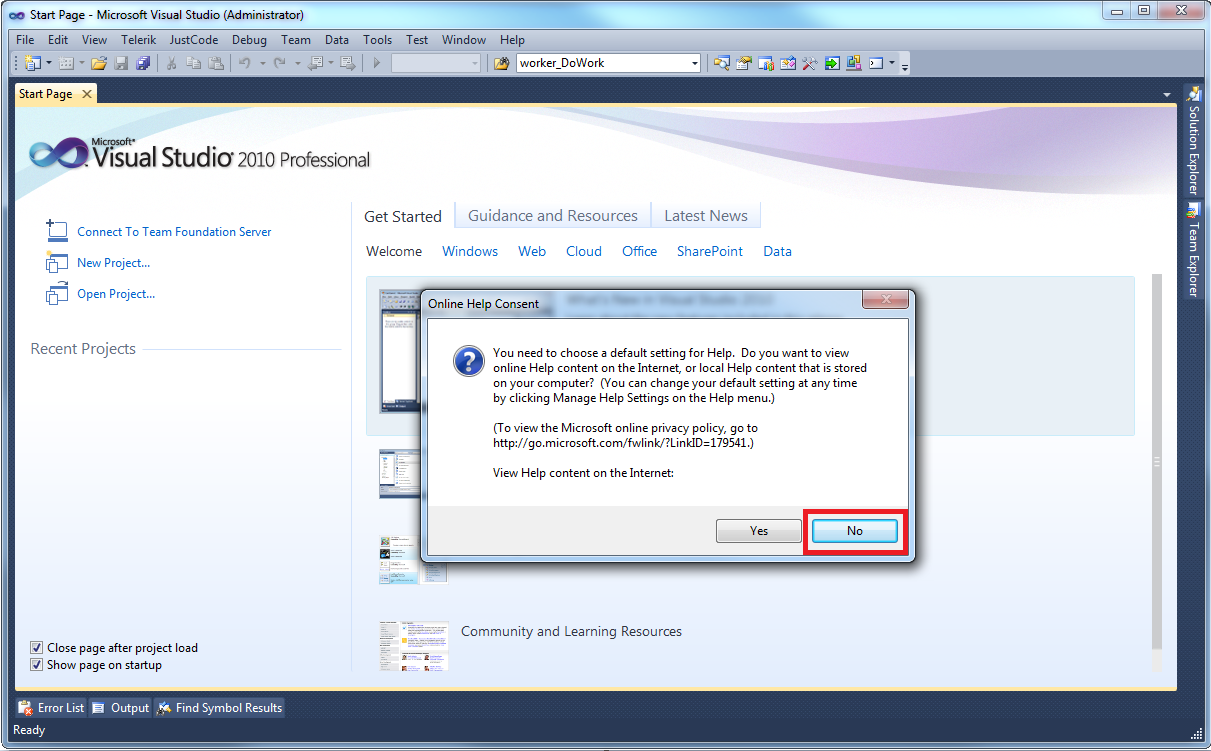
Task: Open the File menu
Action: tap(25, 40)
